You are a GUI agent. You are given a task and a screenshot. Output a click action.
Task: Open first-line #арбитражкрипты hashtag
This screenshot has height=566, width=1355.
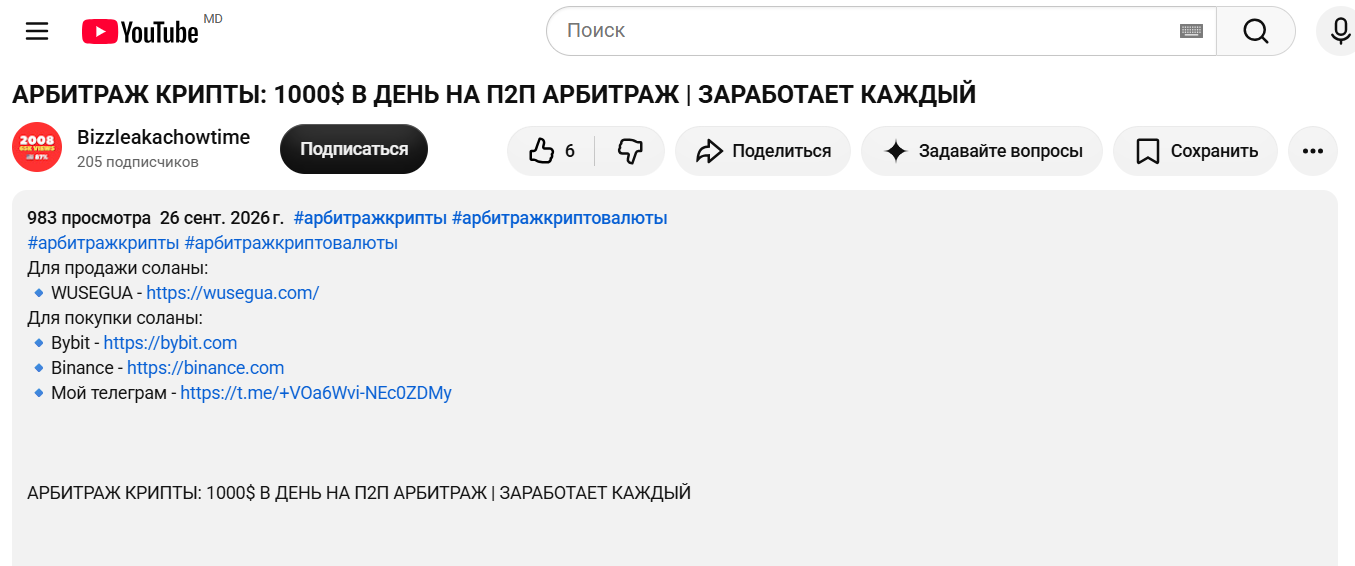coord(370,218)
